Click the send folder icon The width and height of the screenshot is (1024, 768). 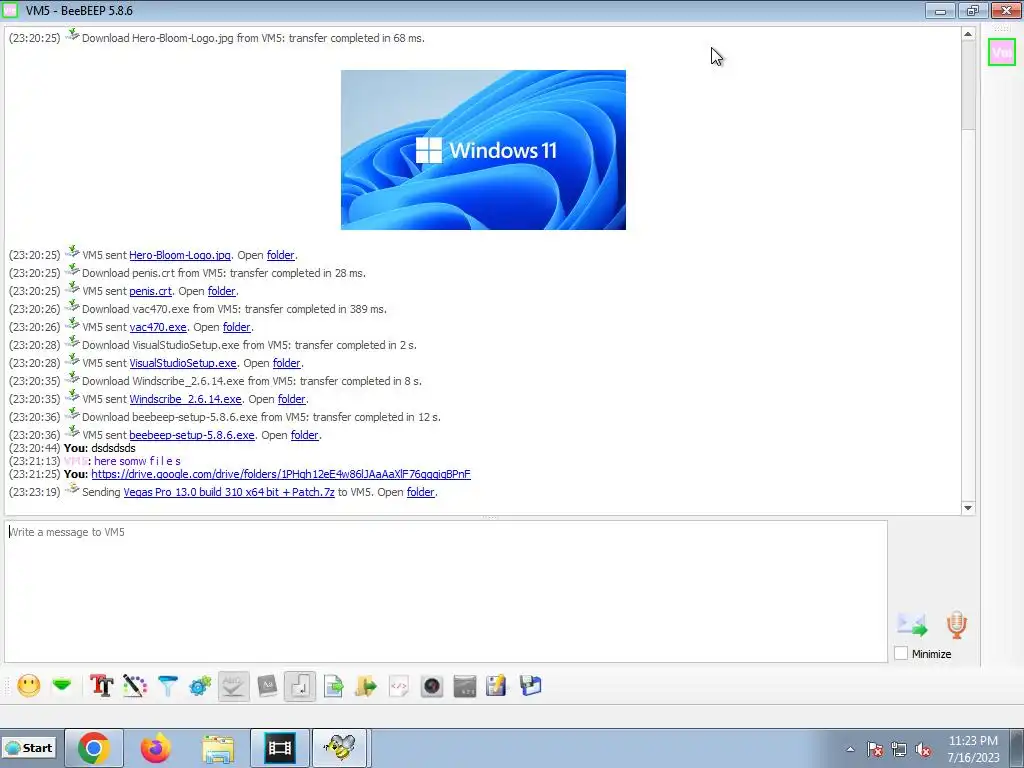coord(366,686)
